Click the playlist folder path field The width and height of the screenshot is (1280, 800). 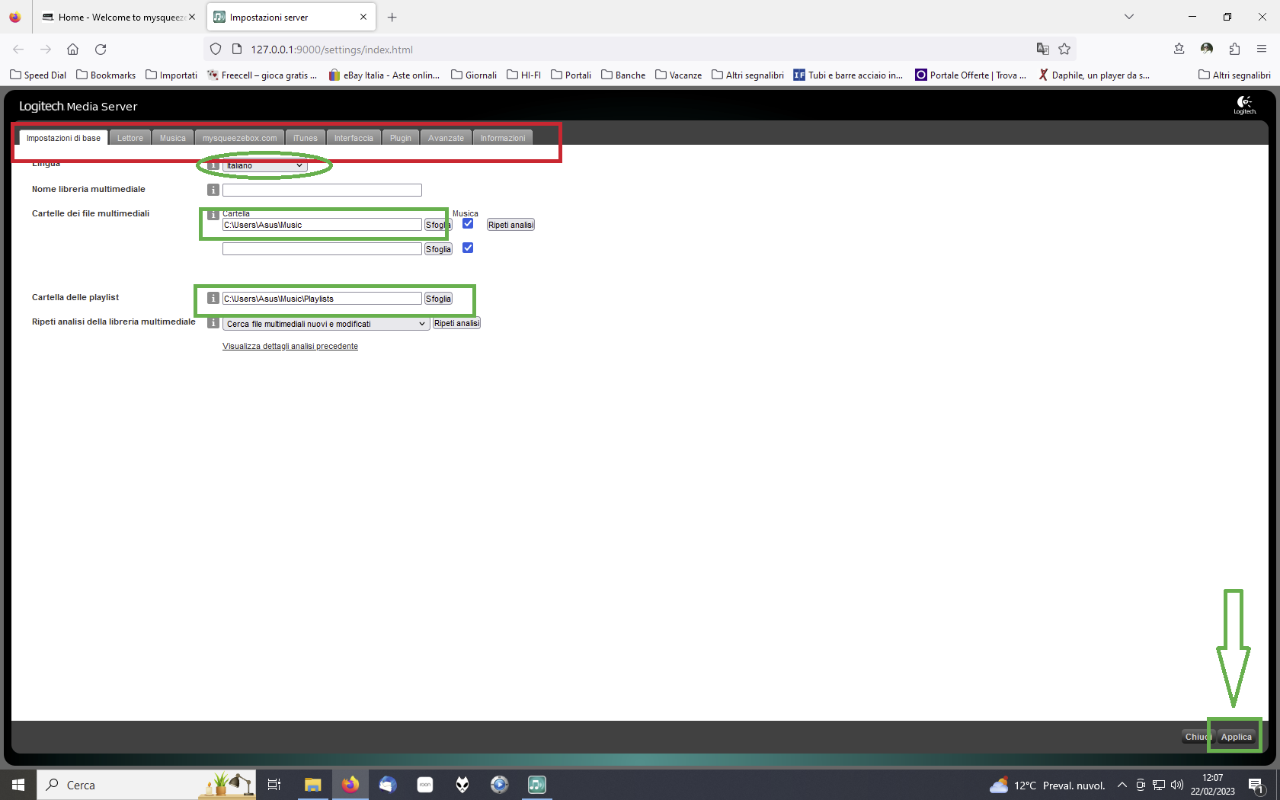pyautogui.click(x=322, y=299)
